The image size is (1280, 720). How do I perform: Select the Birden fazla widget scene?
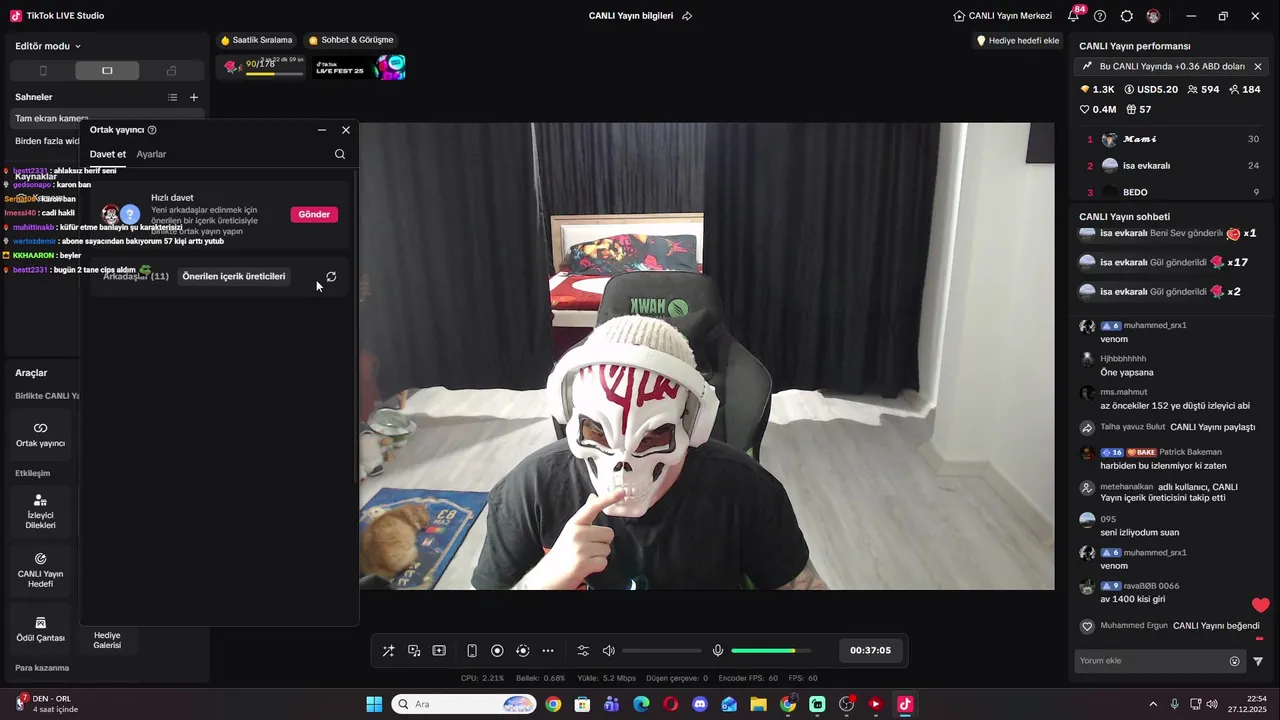45,141
